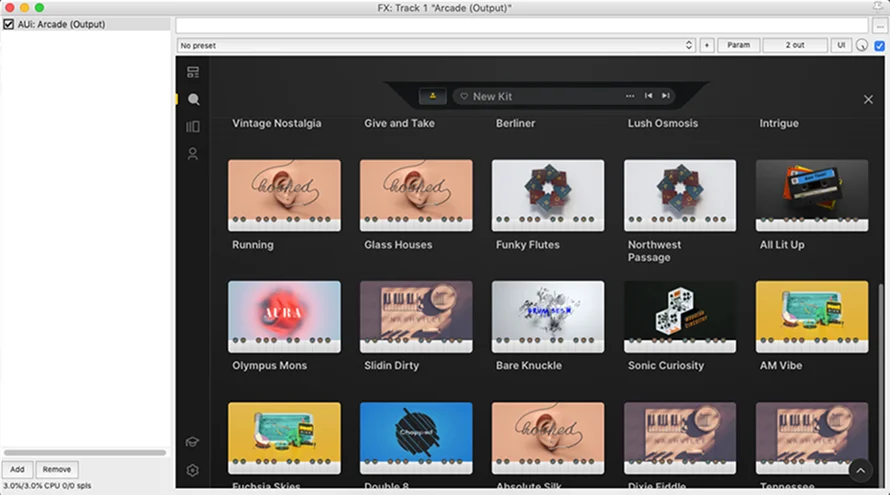Click the '+' preset button

pyautogui.click(x=706, y=45)
